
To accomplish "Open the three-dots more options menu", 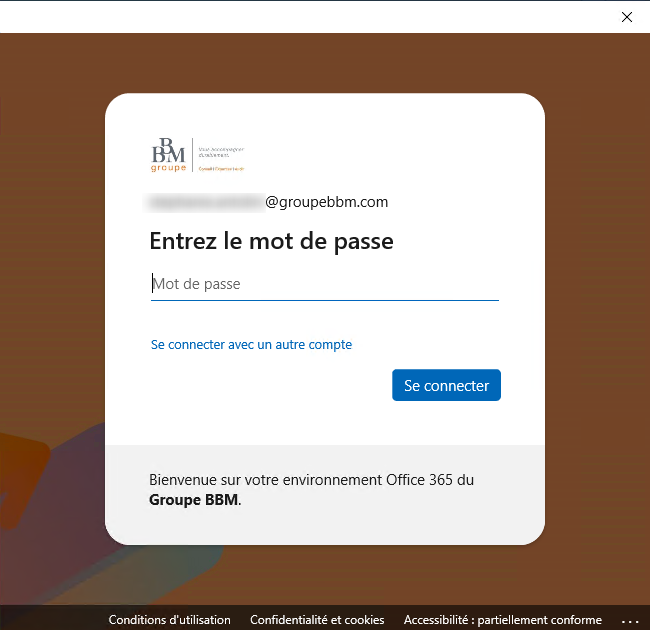I will click(629, 620).
